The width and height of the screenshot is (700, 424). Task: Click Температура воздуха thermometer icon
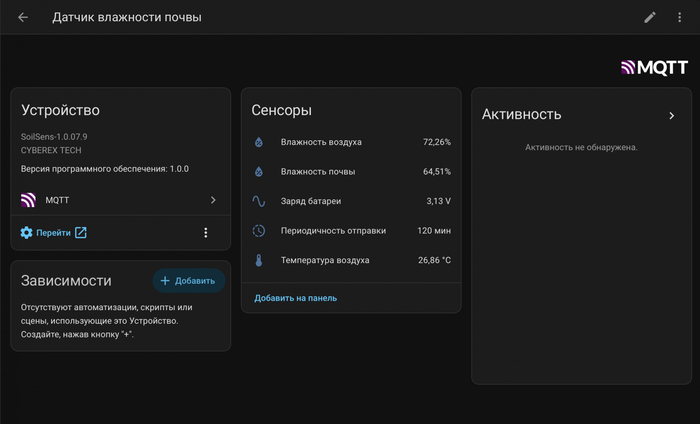[258, 260]
